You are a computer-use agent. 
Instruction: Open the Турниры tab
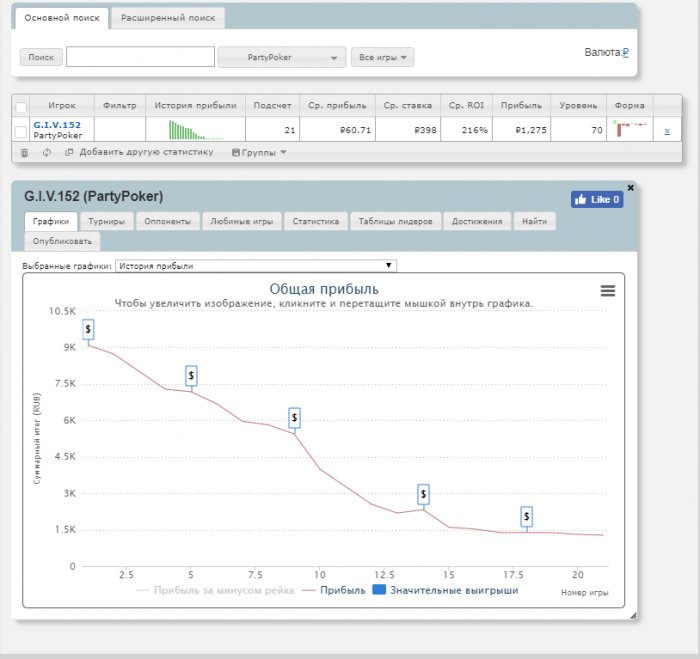click(106, 221)
